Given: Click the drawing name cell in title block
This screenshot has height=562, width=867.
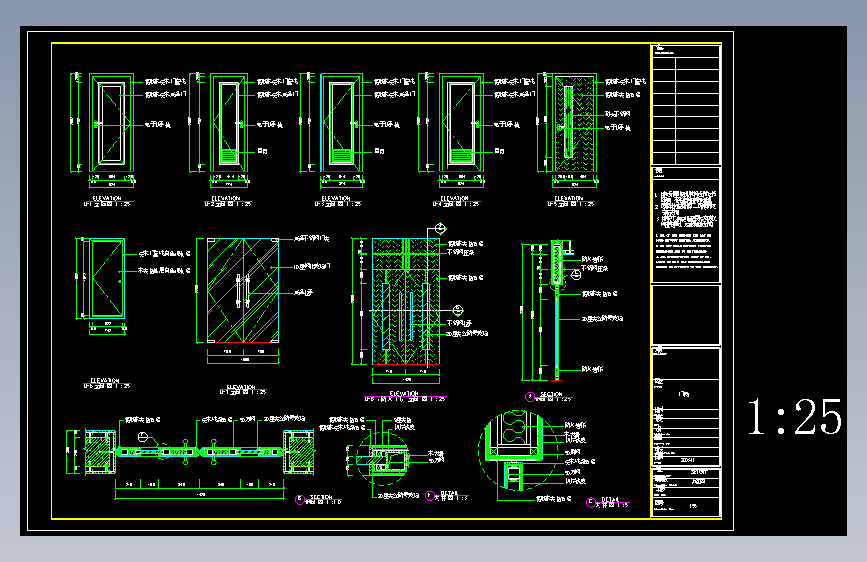Looking at the screenshot, I should (x=686, y=394).
